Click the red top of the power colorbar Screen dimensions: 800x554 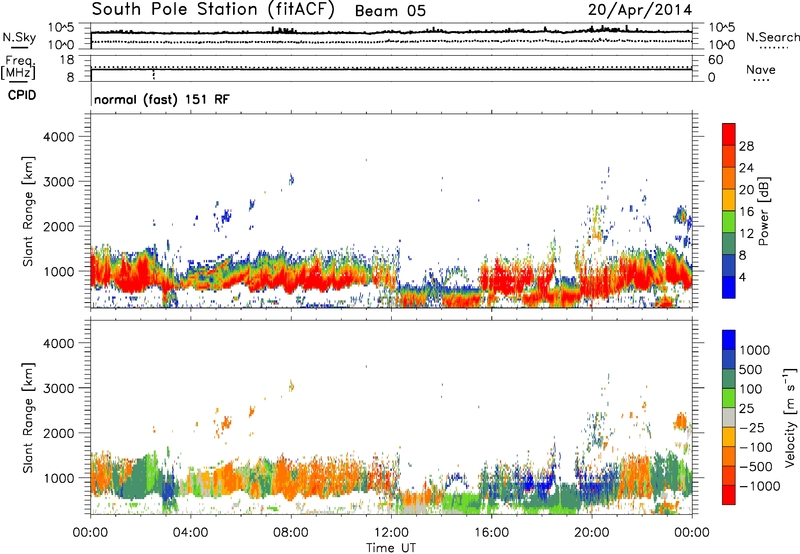pyautogui.click(x=729, y=134)
